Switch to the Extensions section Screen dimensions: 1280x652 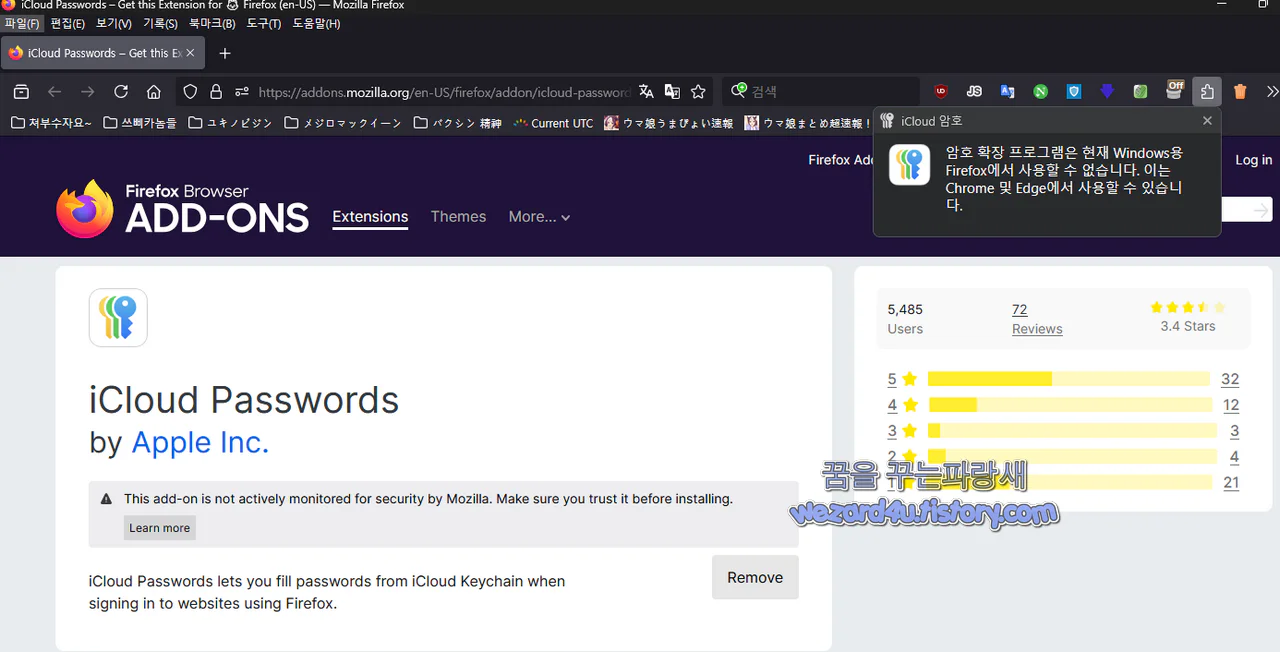tap(370, 217)
